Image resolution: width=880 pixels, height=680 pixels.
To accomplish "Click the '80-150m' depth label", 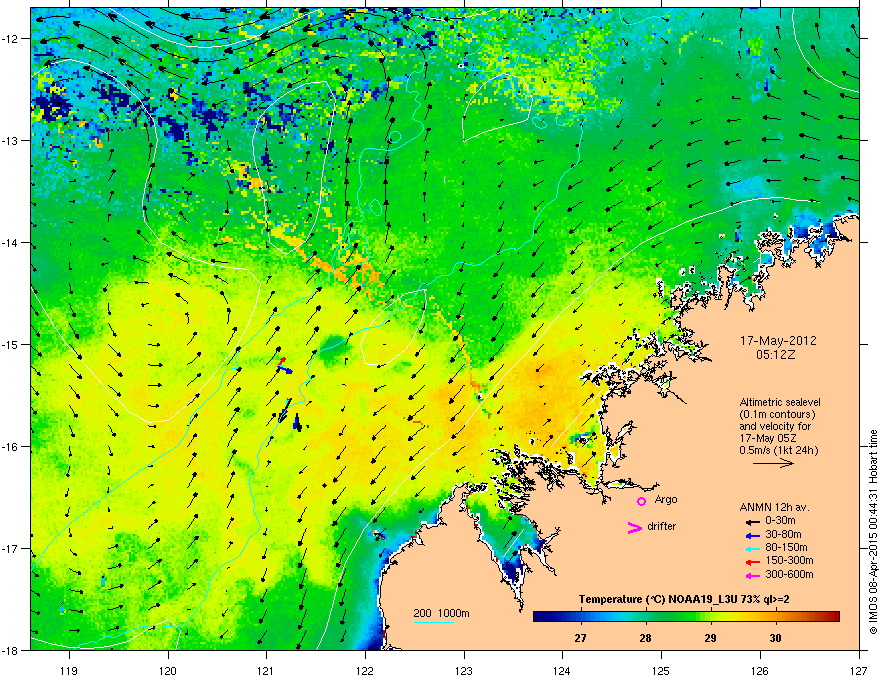I will click(x=786, y=548).
